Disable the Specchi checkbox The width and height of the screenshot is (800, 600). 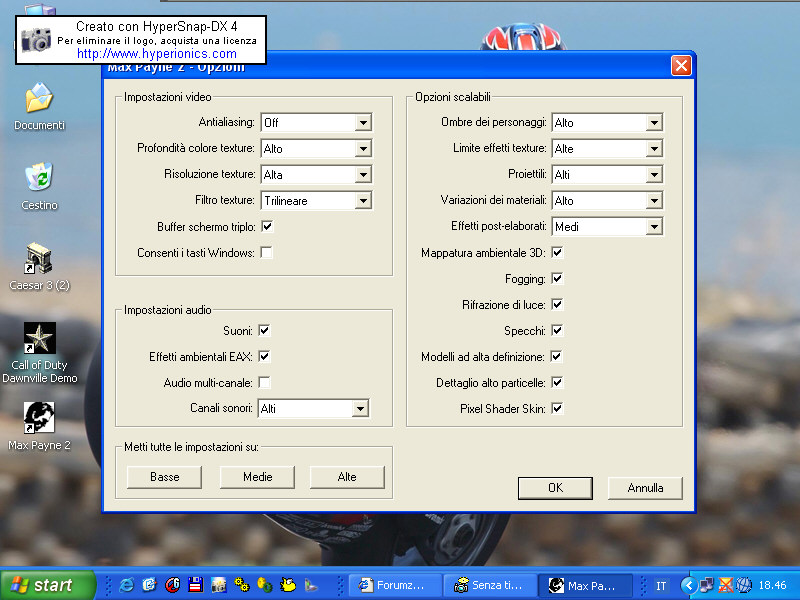557,330
